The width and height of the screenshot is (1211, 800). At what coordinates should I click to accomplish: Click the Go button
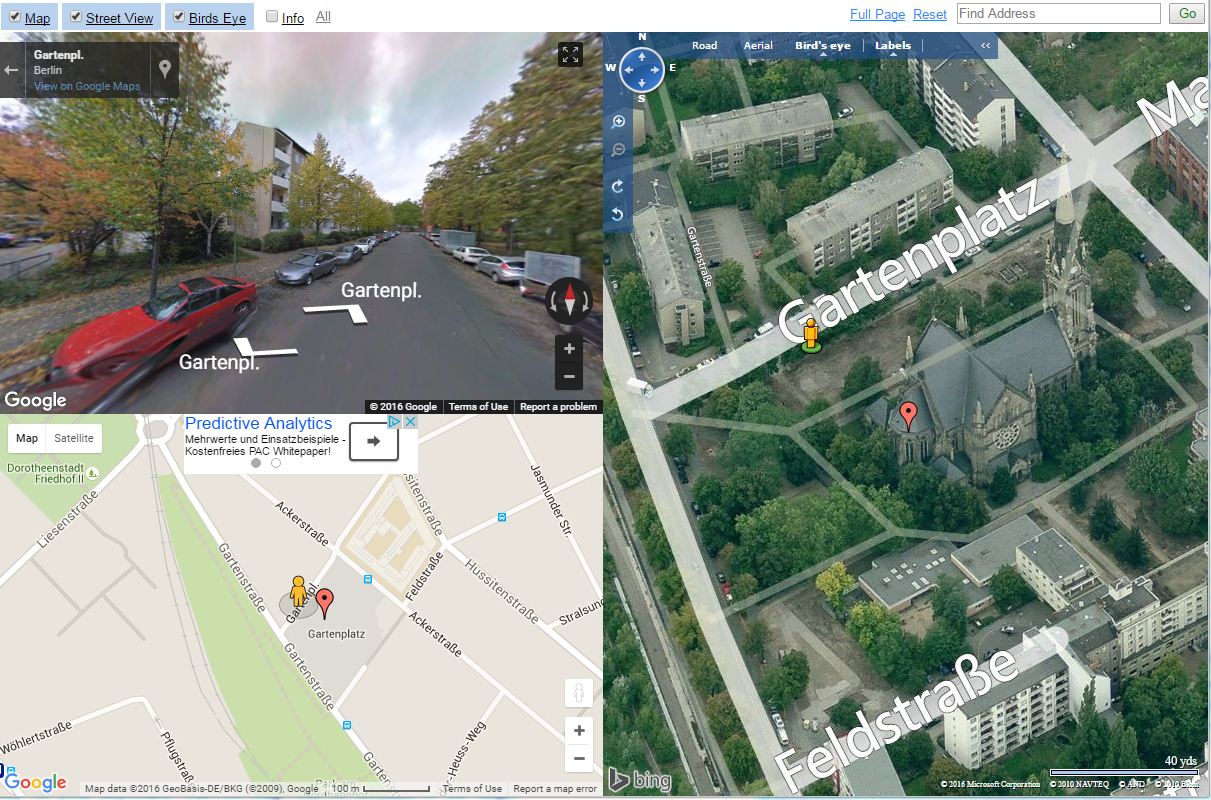click(1187, 13)
